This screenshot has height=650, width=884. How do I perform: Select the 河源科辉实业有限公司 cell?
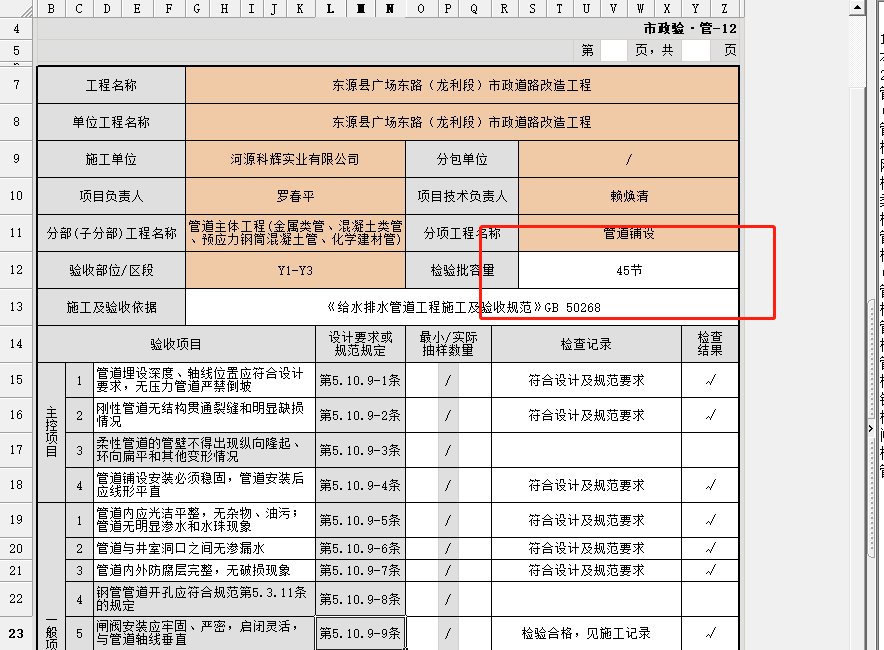point(295,159)
